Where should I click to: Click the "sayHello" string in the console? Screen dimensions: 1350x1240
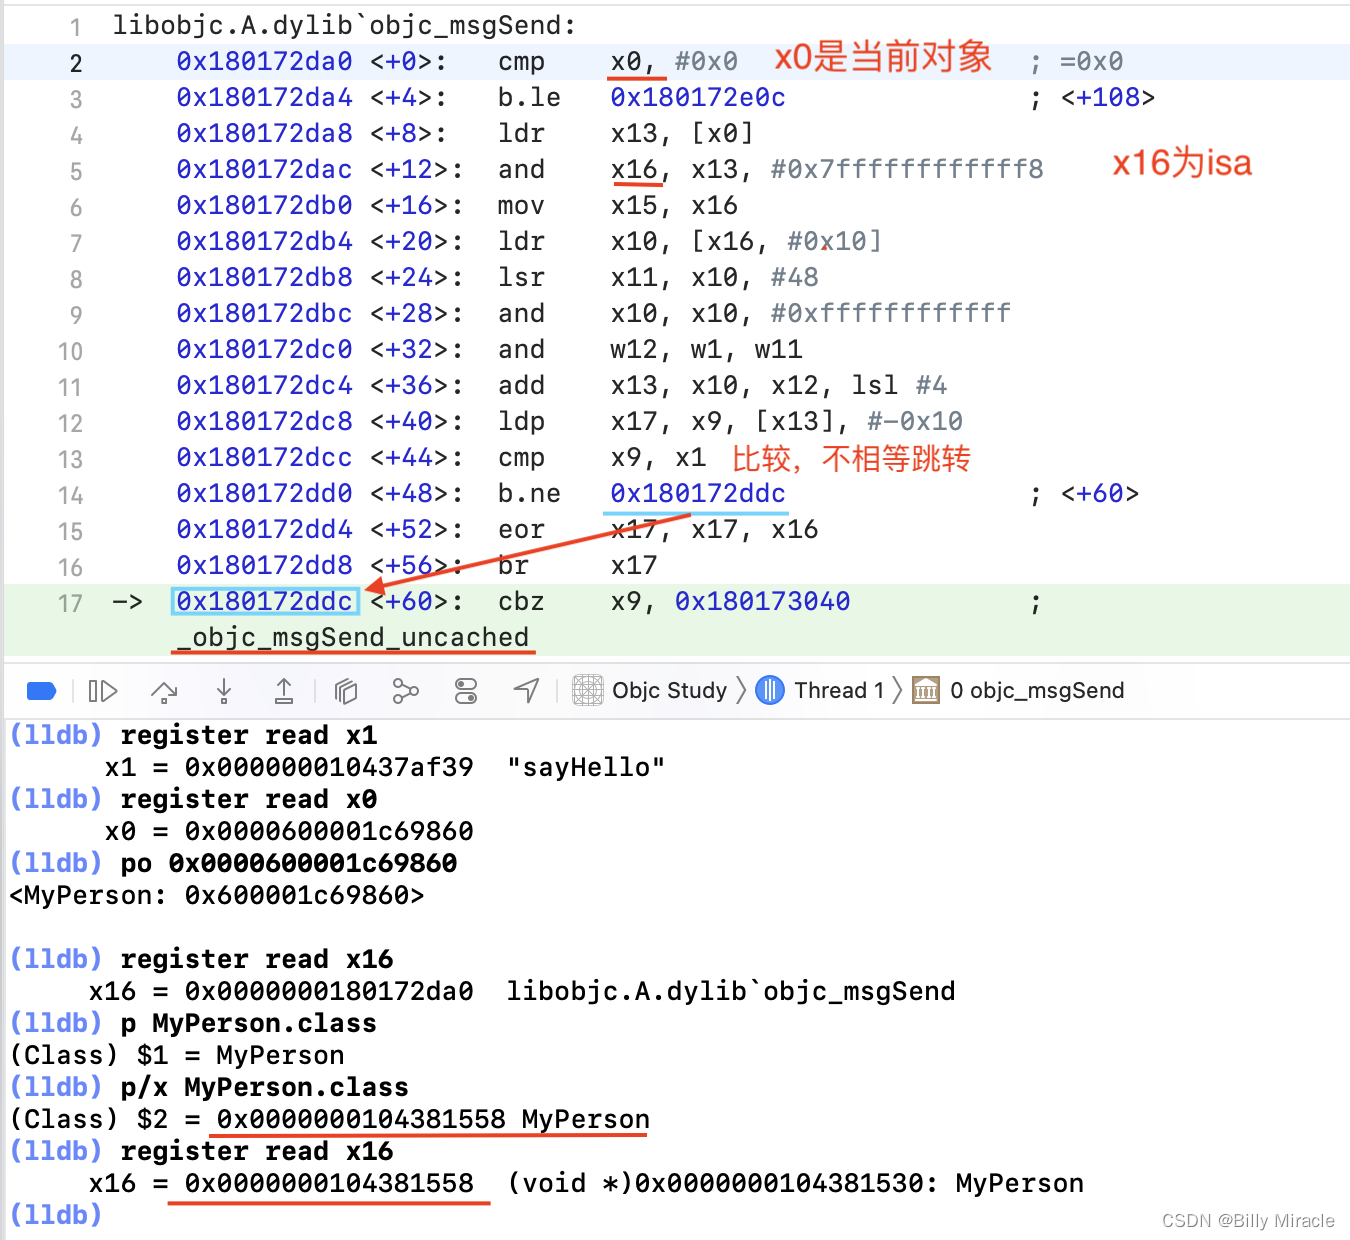[x=585, y=768]
